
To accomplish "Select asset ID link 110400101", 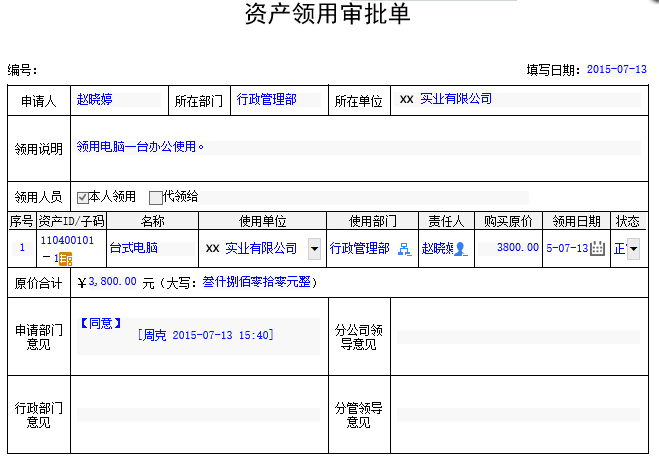I will coord(67,240).
